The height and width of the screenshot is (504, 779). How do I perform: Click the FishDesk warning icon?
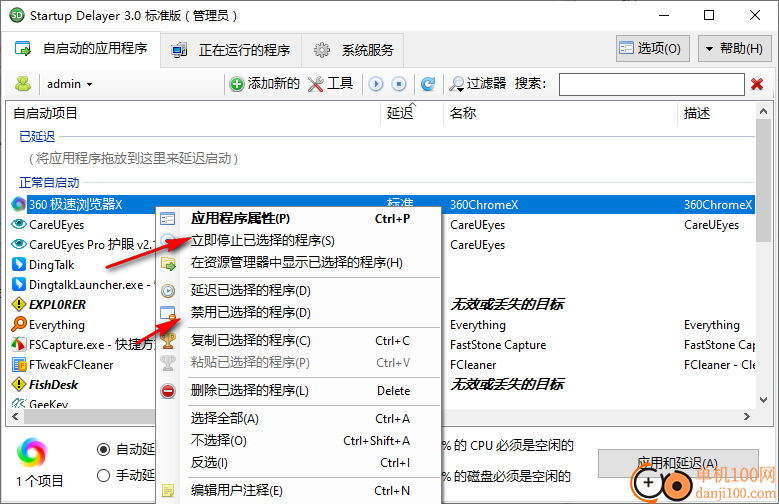click(19, 384)
